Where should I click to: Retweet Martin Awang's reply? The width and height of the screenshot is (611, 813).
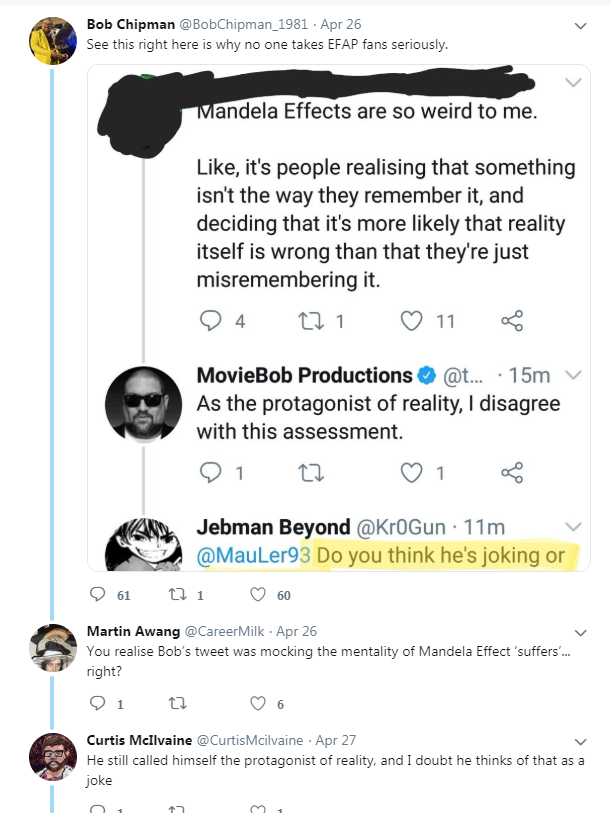(177, 704)
